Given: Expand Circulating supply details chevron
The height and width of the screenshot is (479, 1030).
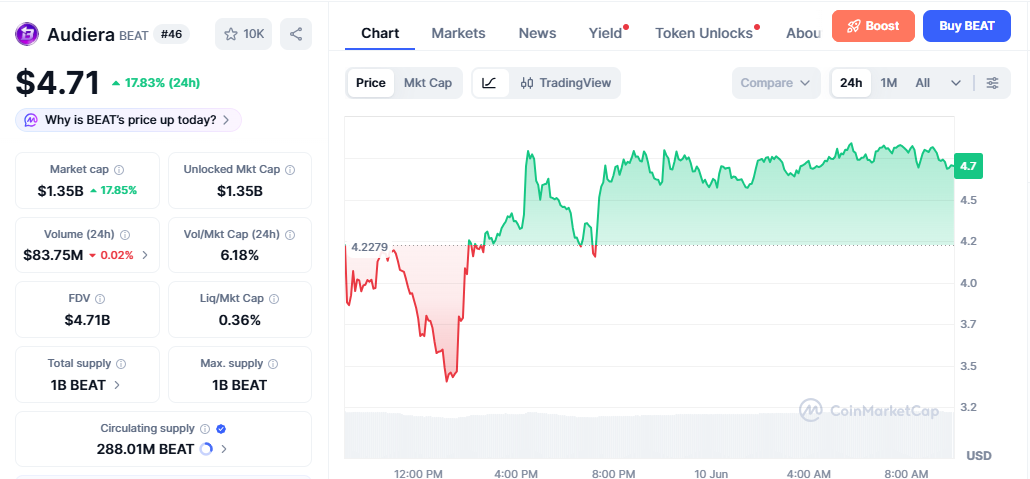Looking at the screenshot, I should [224, 449].
